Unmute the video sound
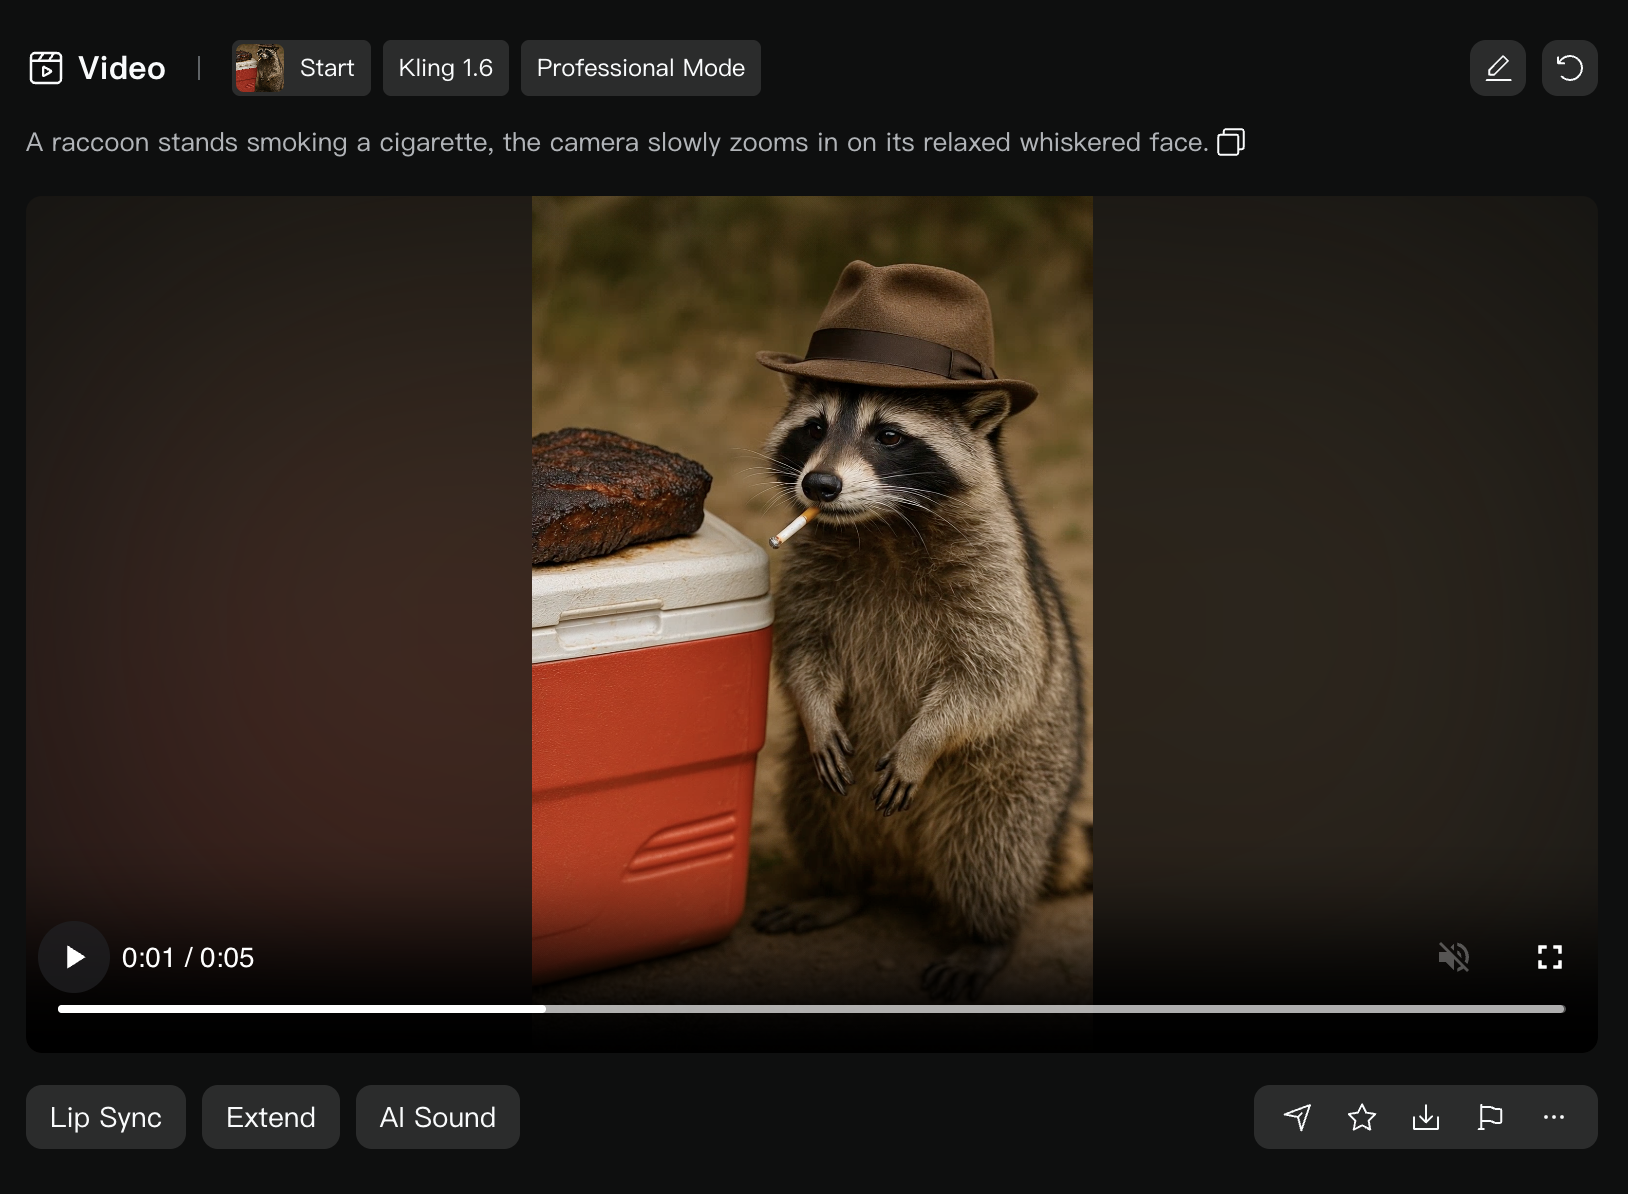The width and height of the screenshot is (1628, 1194). (x=1453, y=957)
